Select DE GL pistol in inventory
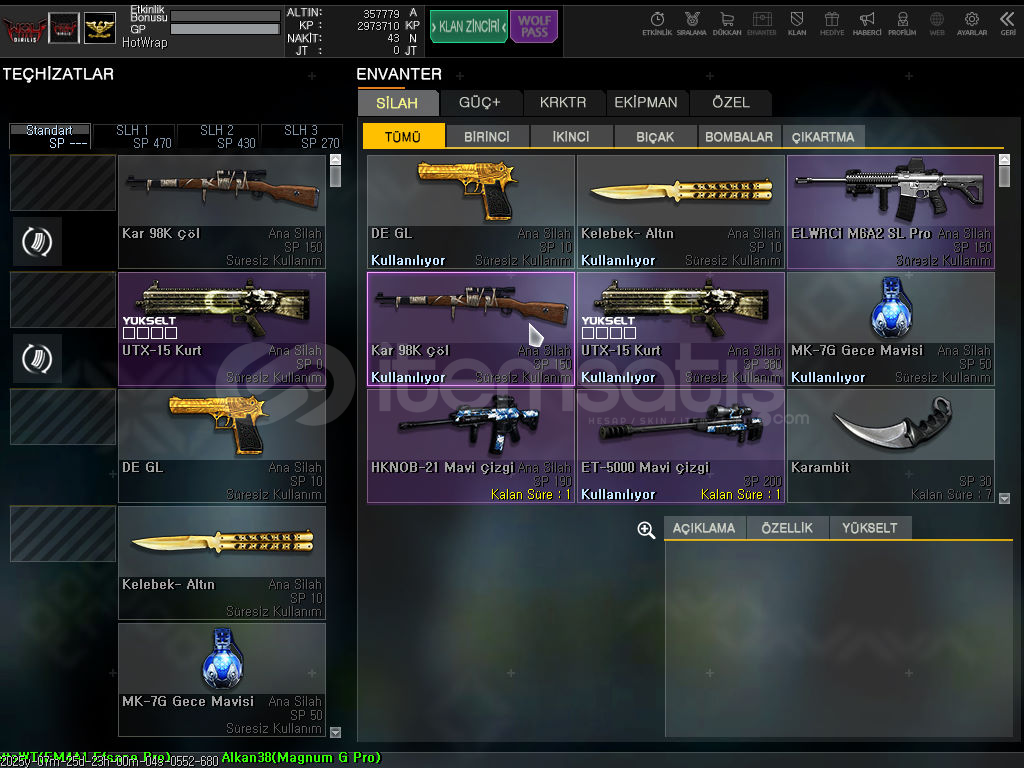This screenshot has height=768, width=1024. pyautogui.click(x=471, y=212)
